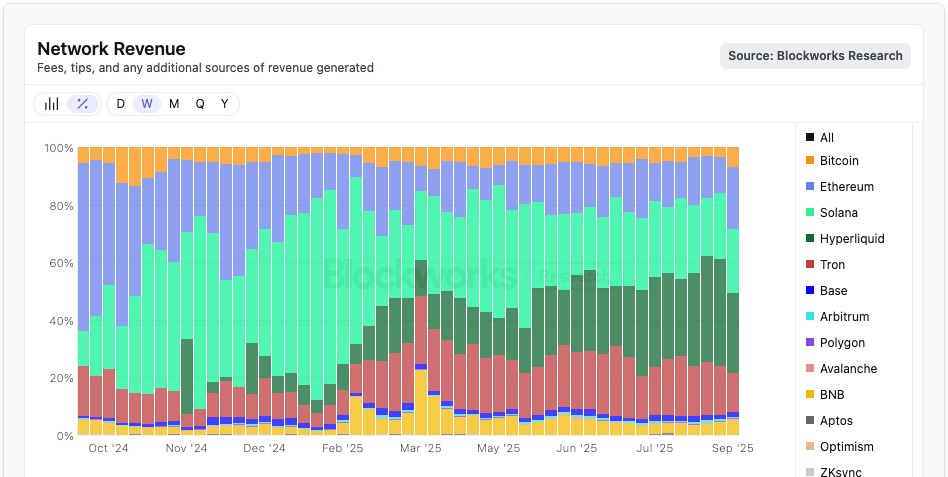Click the Nov '24 x-axis label
Image resolution: width=948 pixels, height=477 pixels.
187,449
